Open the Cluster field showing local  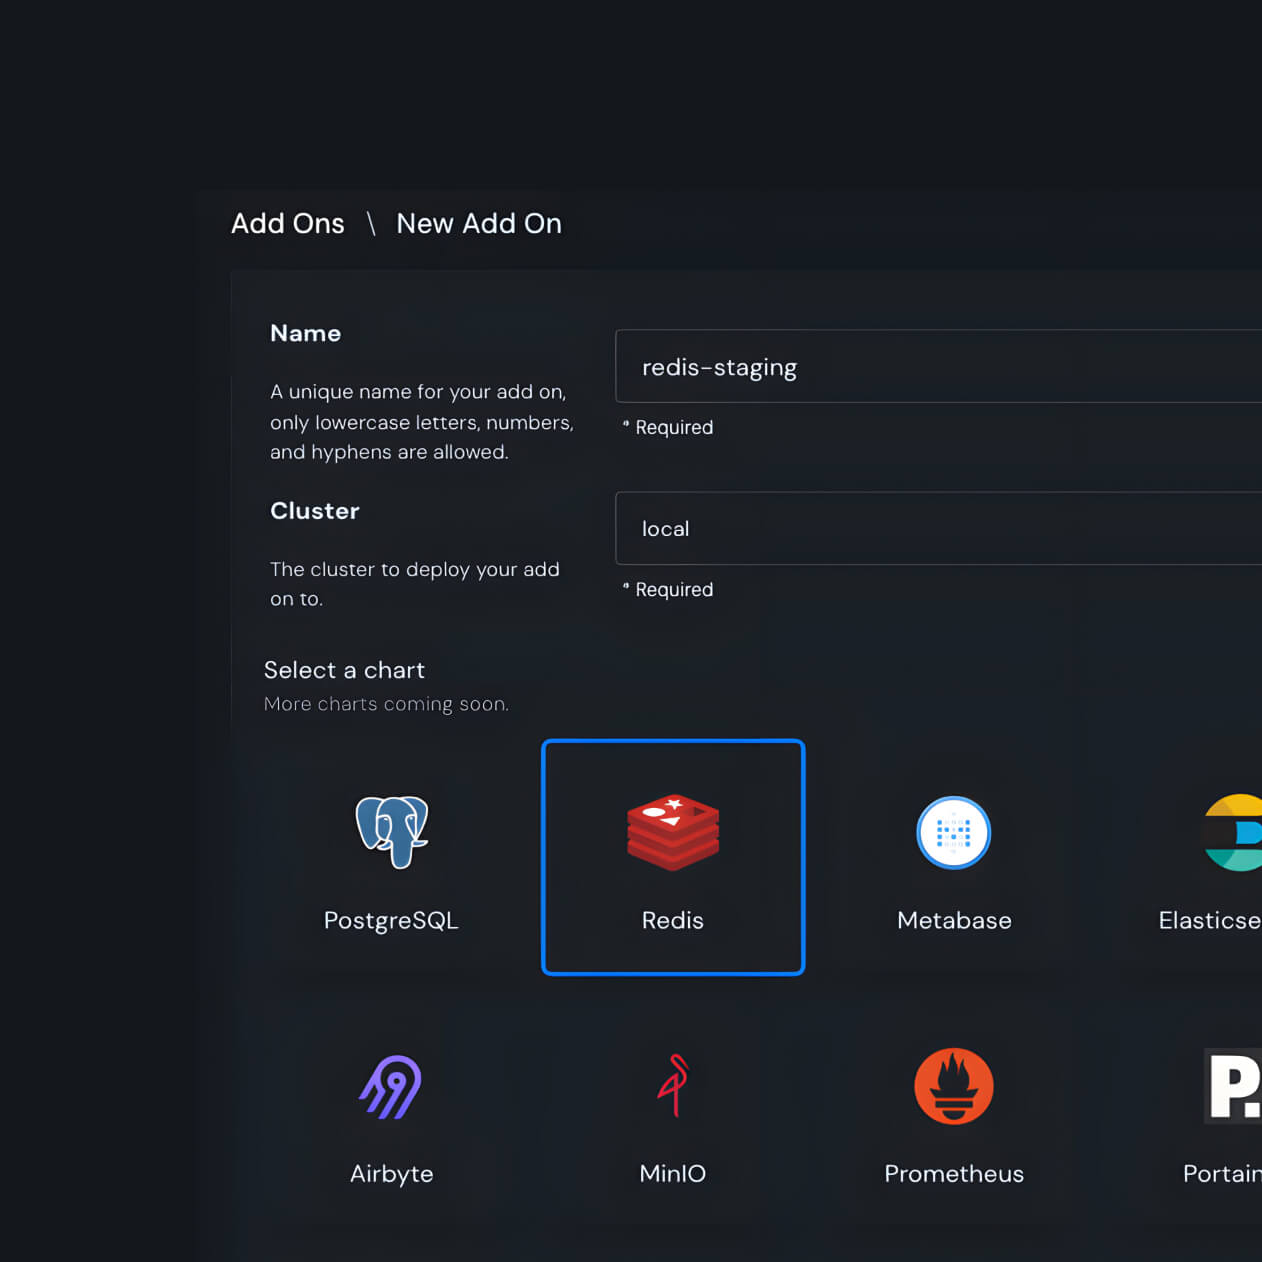pos(938,528)
